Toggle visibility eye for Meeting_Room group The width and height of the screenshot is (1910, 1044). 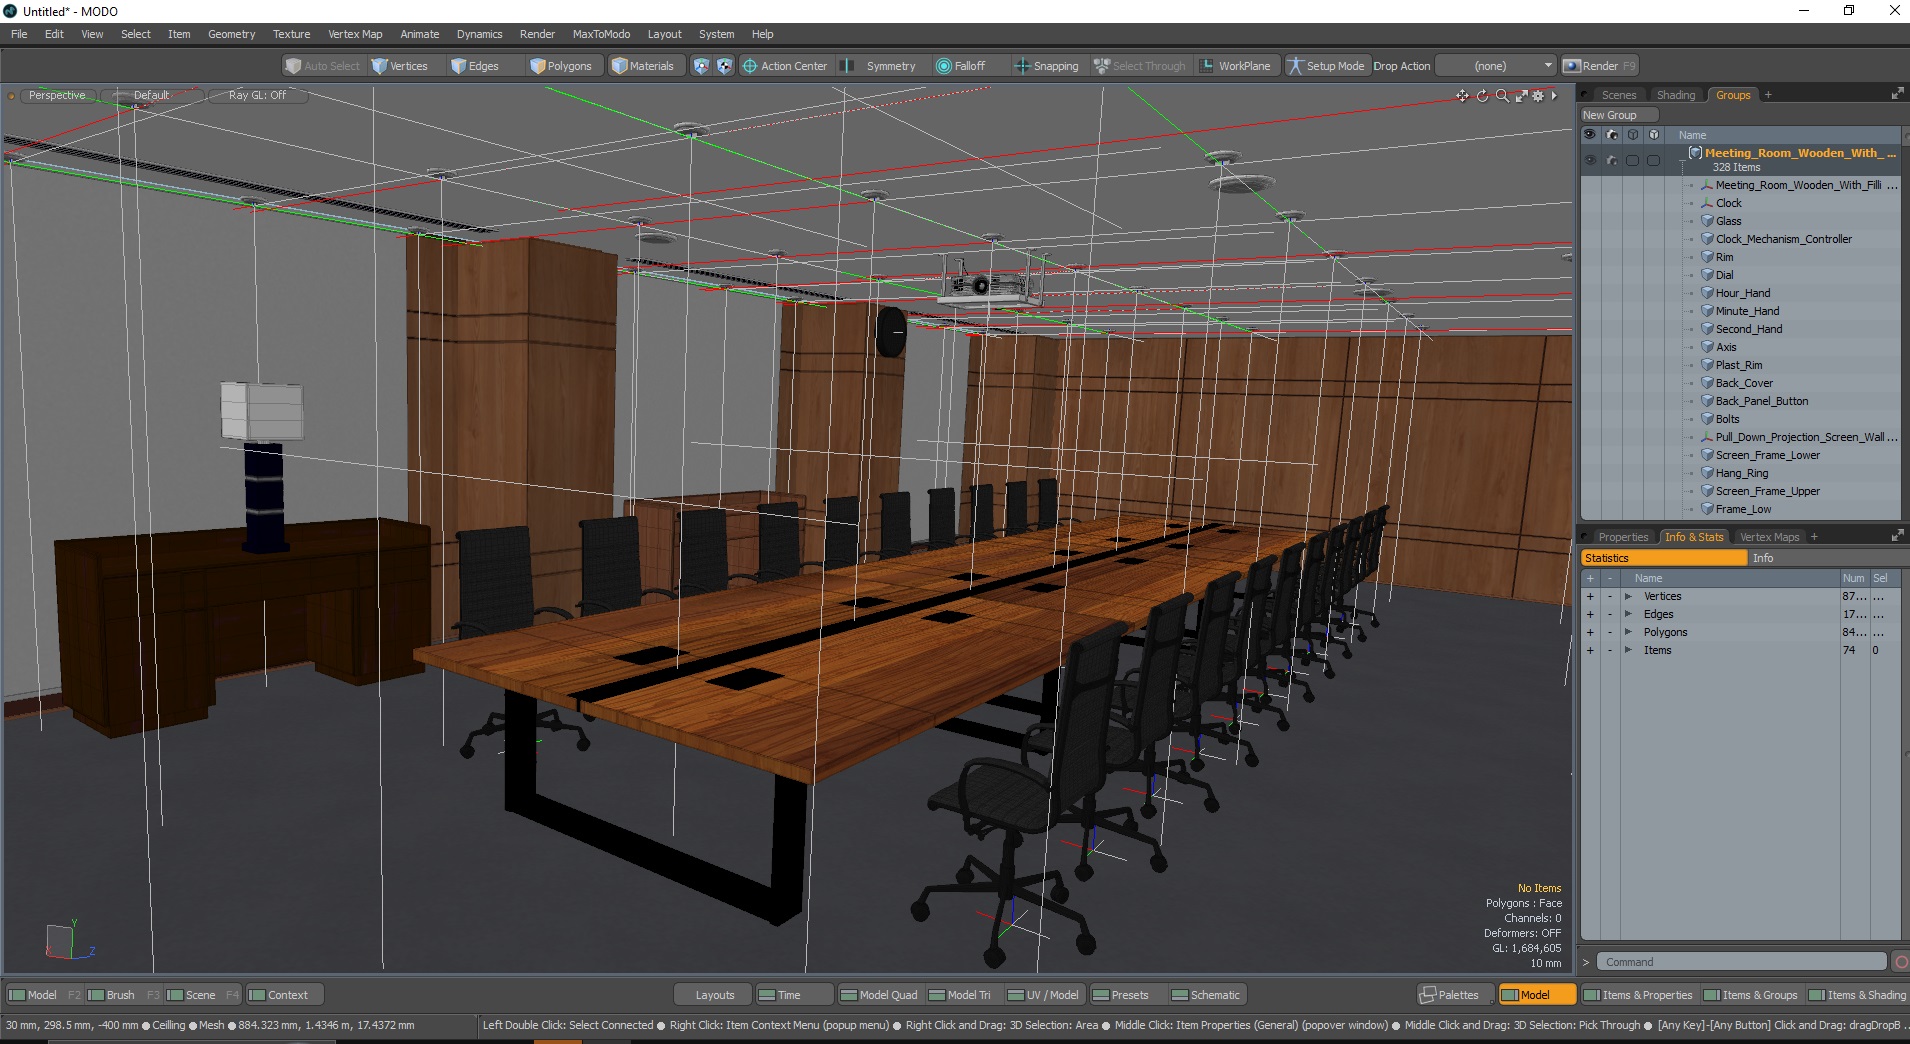(1590, 160)
